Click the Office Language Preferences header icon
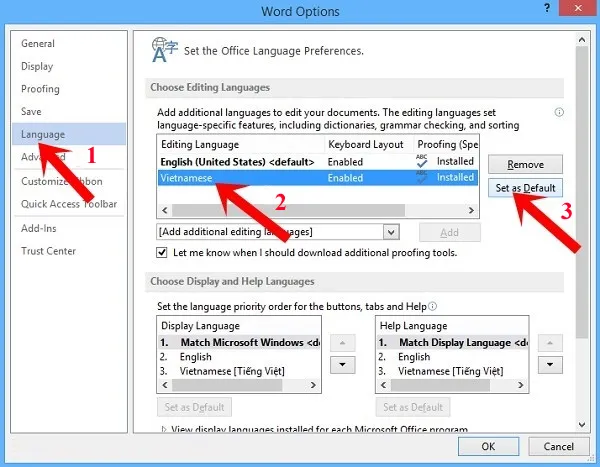 (x=162, y=48)
